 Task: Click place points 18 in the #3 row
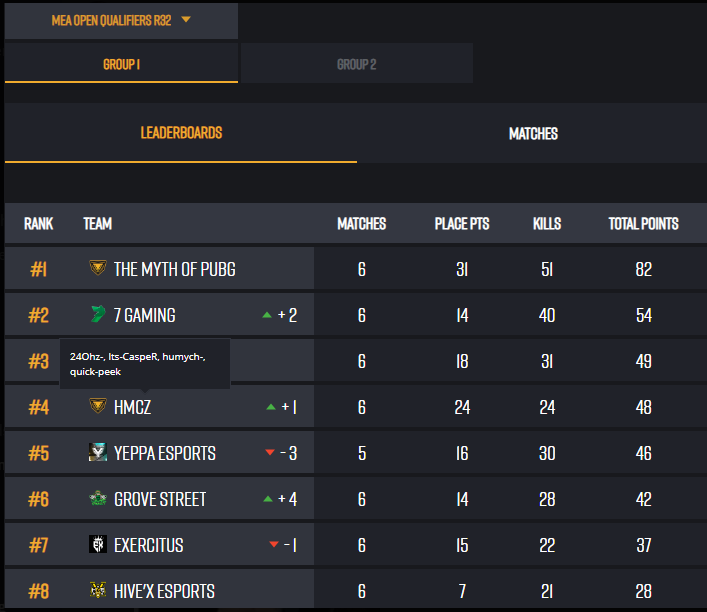coord(462,362)
